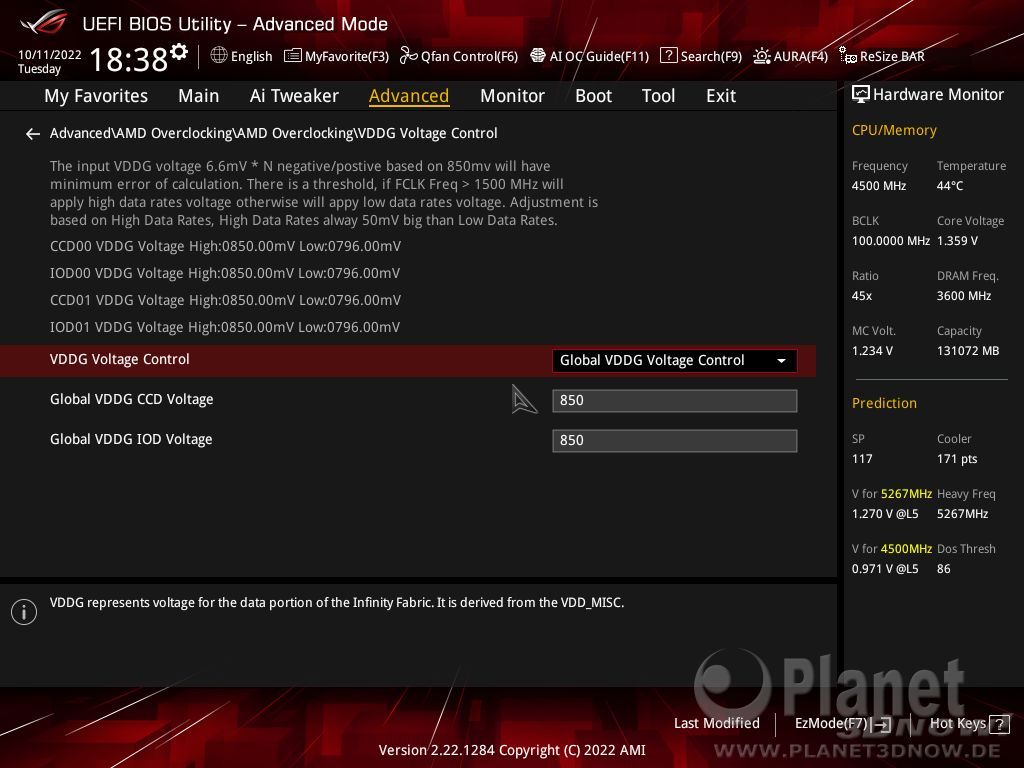This screenshot has height=768, width=1024.
Task: Open the clock settings gear icon
Action: 178,52
